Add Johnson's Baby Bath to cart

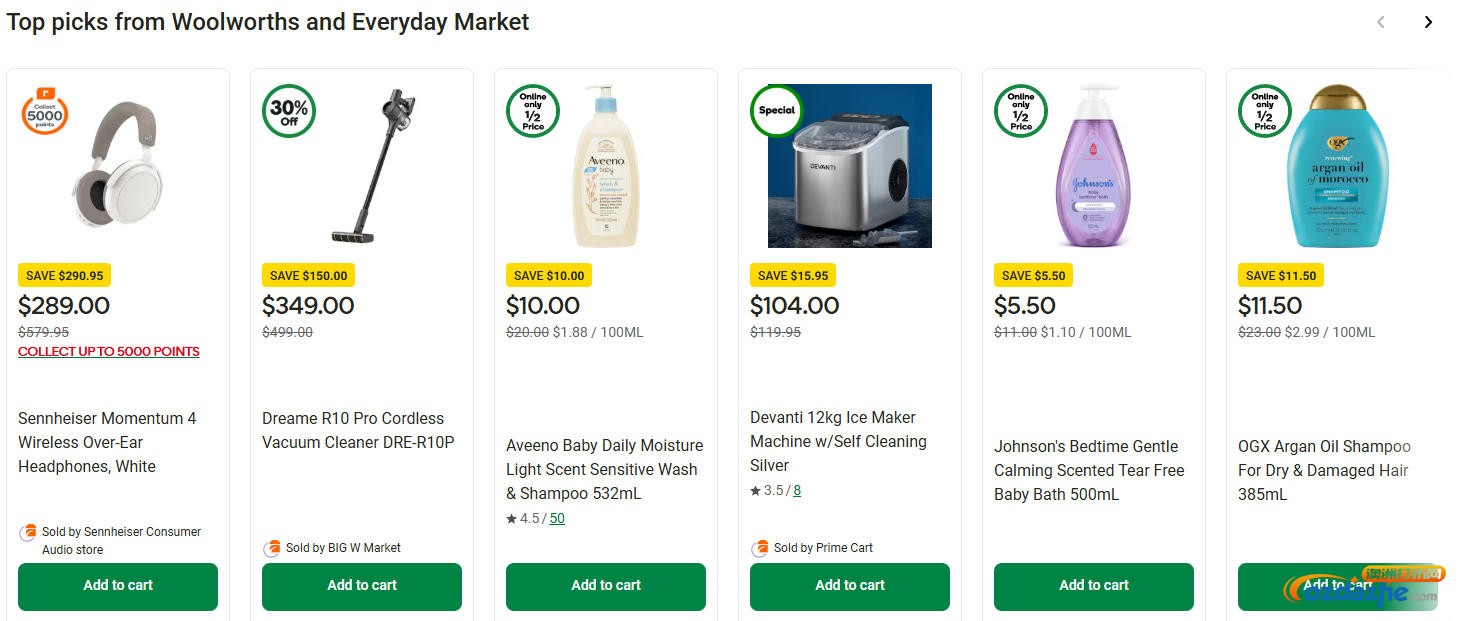pyautogui.click(x=1094, y=586)
